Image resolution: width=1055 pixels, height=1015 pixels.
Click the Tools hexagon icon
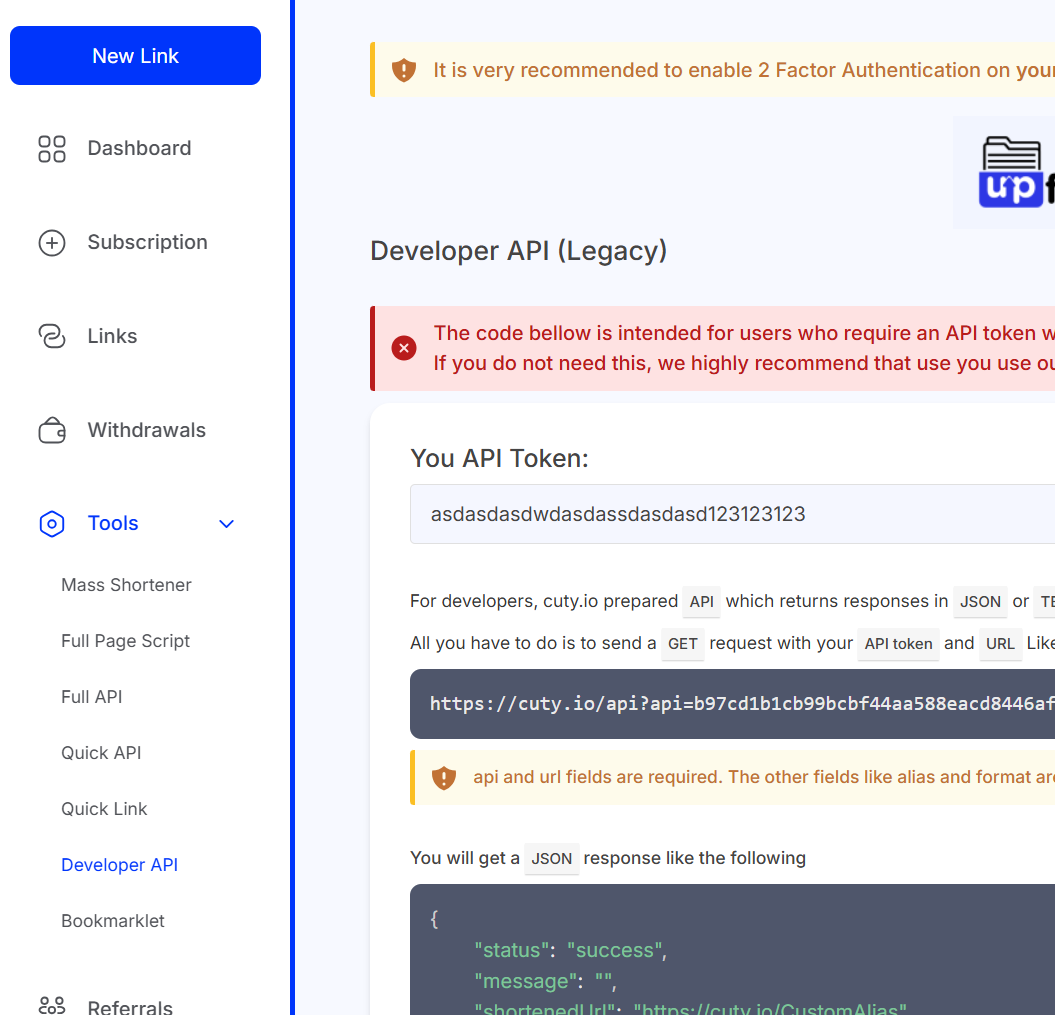(52, 524)
